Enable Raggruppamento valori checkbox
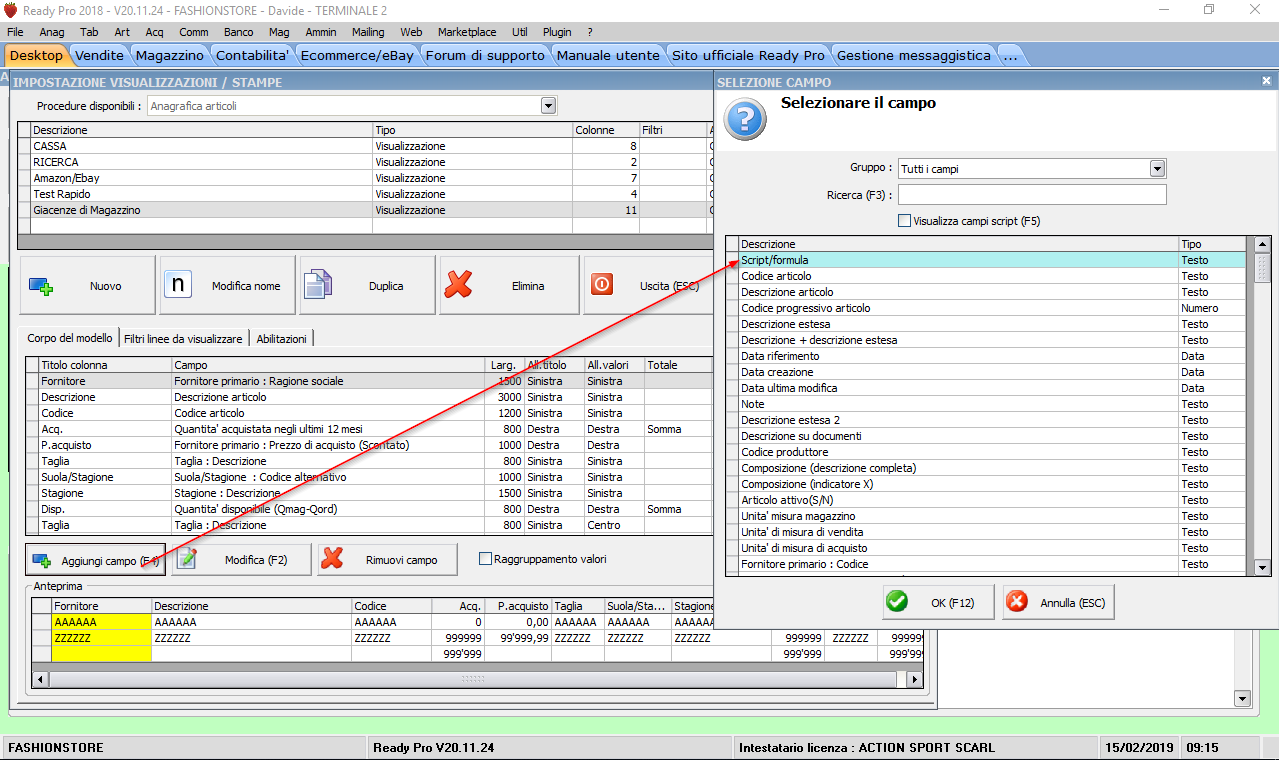The width and height of the screenshot is (1279, 760). click(486, 559)
